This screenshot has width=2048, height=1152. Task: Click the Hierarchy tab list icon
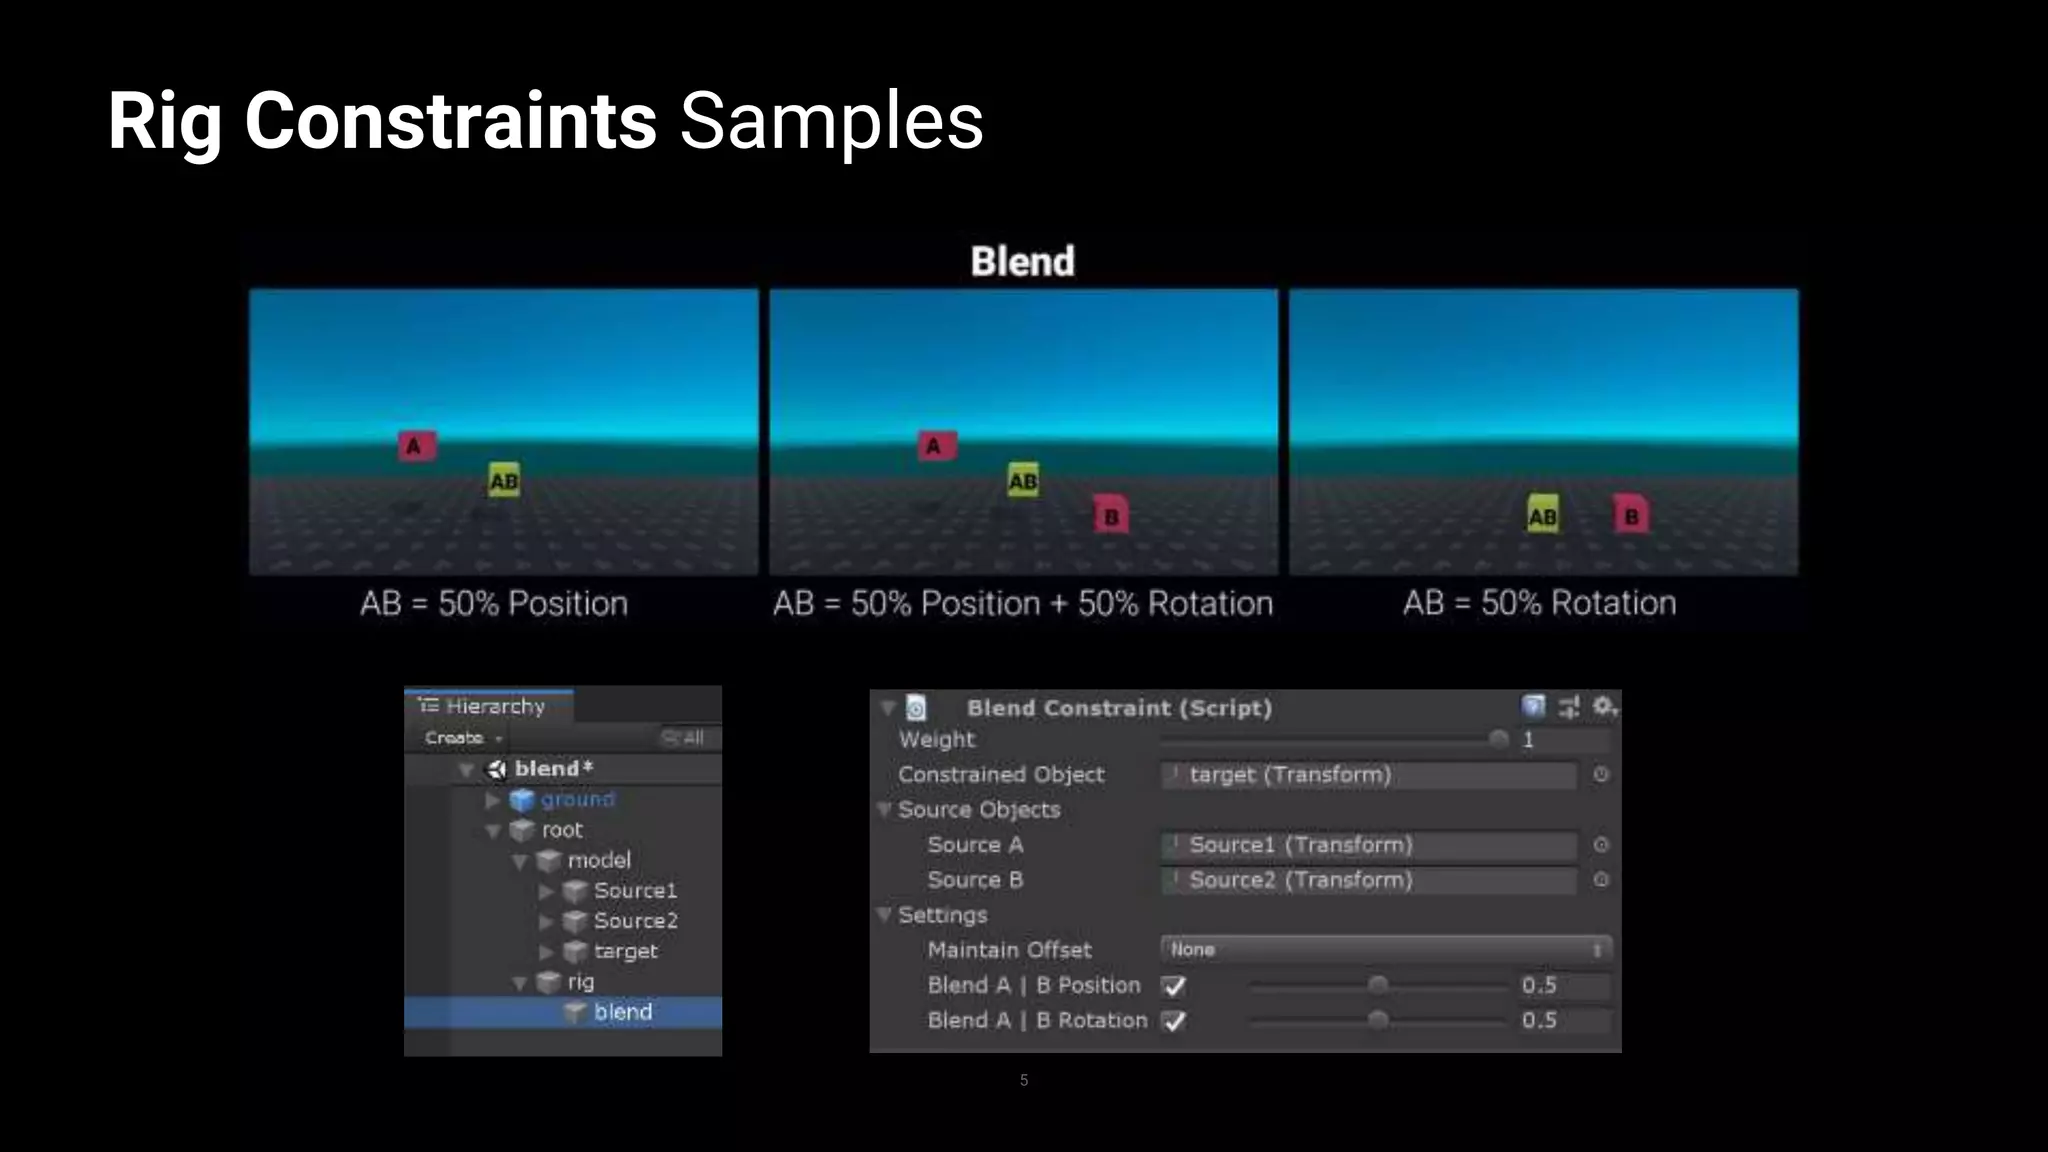tap(429, 706)
